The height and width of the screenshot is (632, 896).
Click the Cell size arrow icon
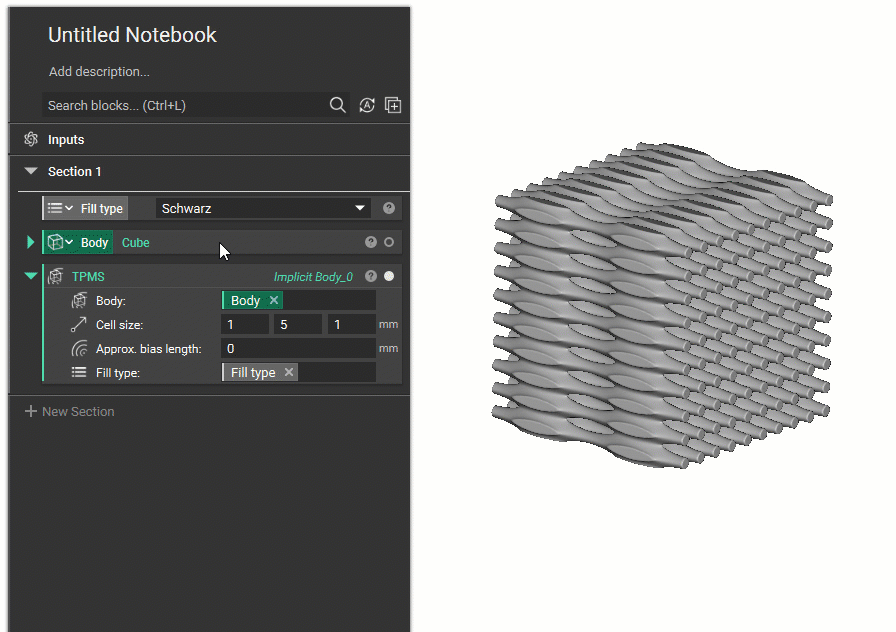(x=79, y=325)
